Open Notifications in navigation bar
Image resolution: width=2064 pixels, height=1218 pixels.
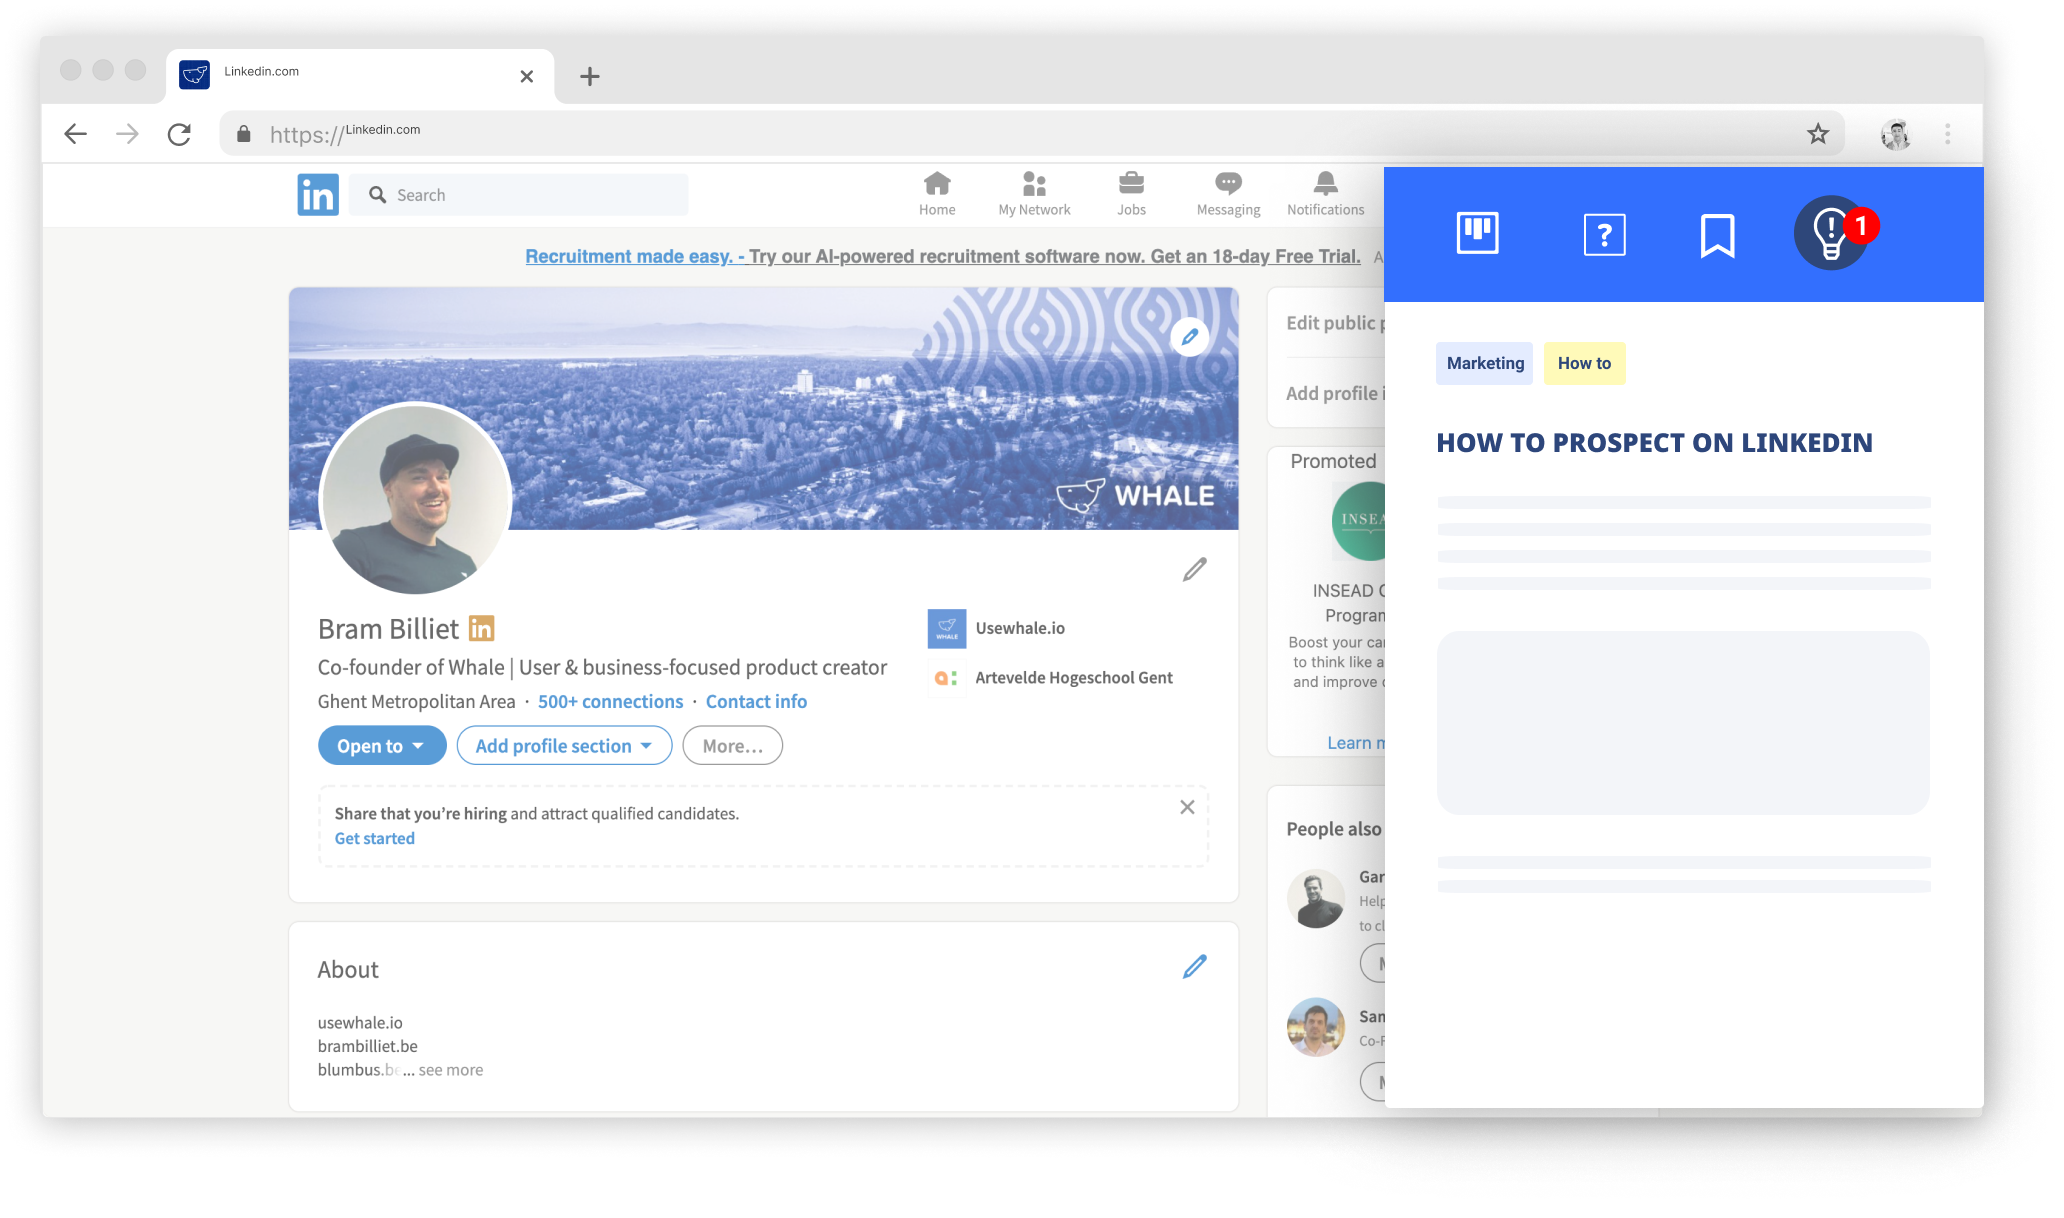[x=1325, y=194]
